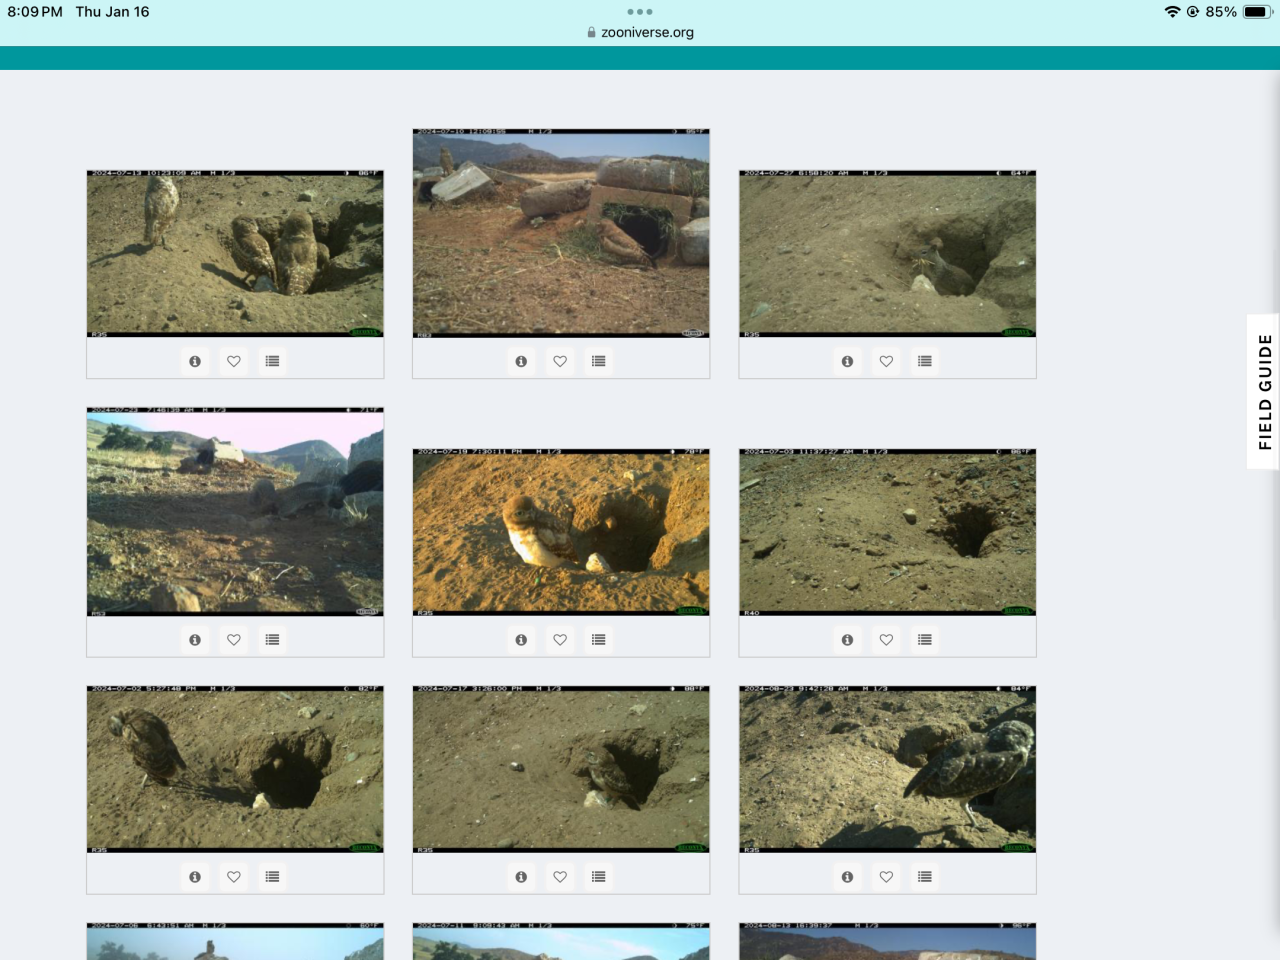The image size is (1280, 960).
Task: Collect the 2024-07-17 burrow-entrance owl photo
Action: point(598,876)
